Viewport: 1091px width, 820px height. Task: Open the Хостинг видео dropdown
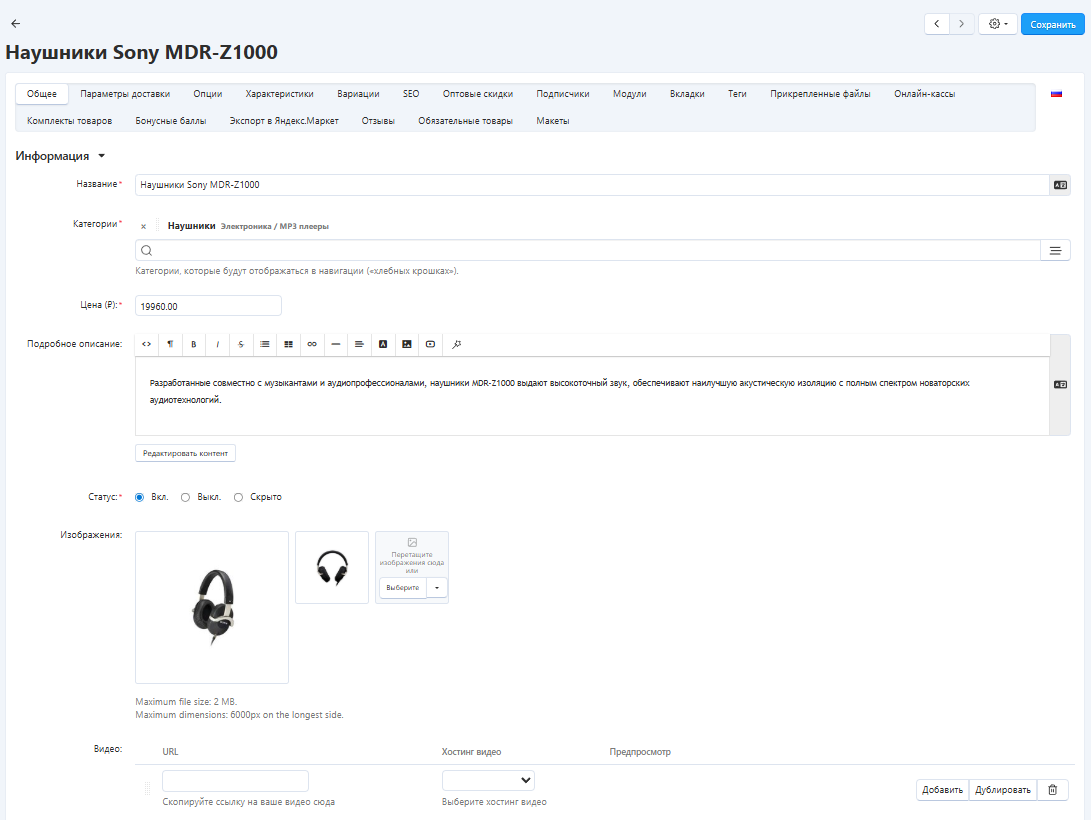click(488, 780)
